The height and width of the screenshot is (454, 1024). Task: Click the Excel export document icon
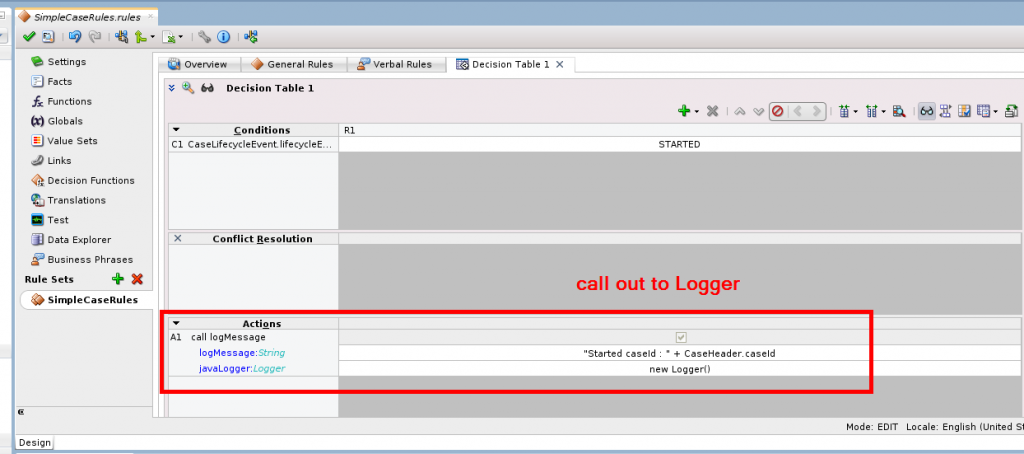click(168, 37)
